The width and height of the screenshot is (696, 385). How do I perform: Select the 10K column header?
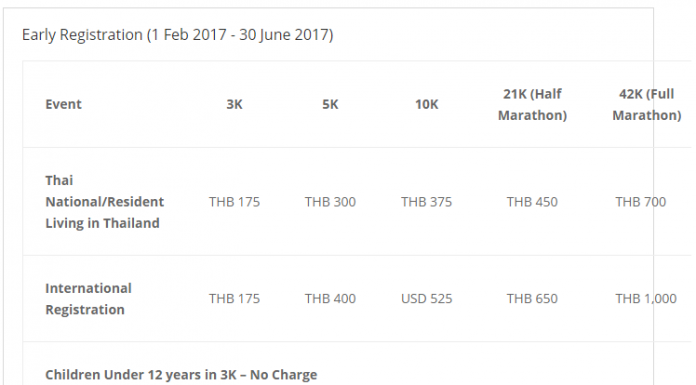pyautogui.click(x=427, y=104)
